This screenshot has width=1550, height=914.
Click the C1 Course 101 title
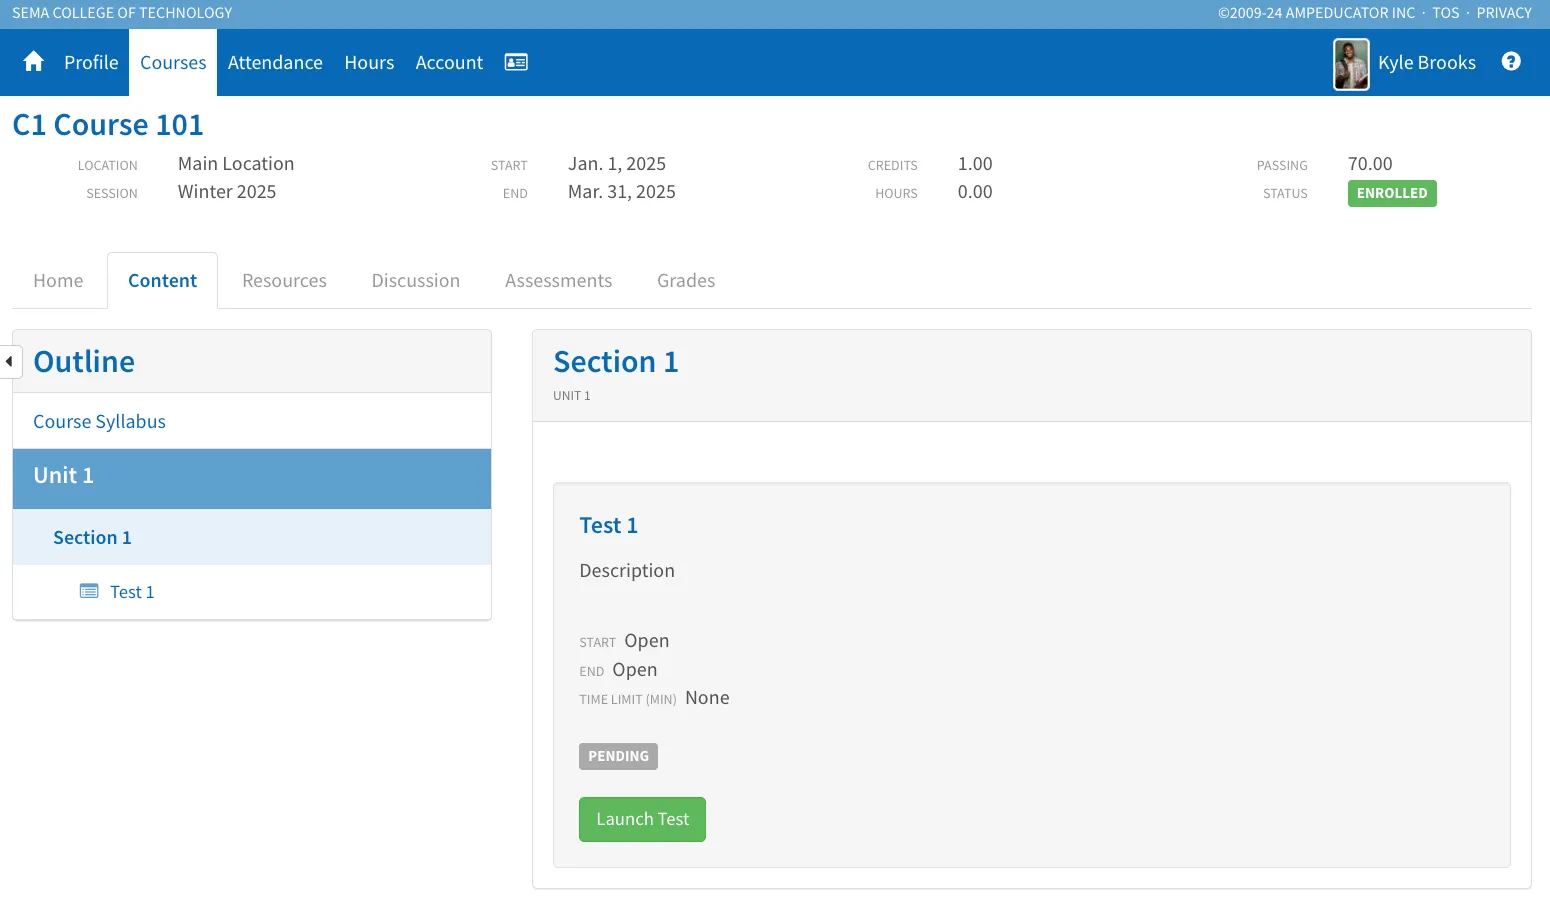pos(108,125)
